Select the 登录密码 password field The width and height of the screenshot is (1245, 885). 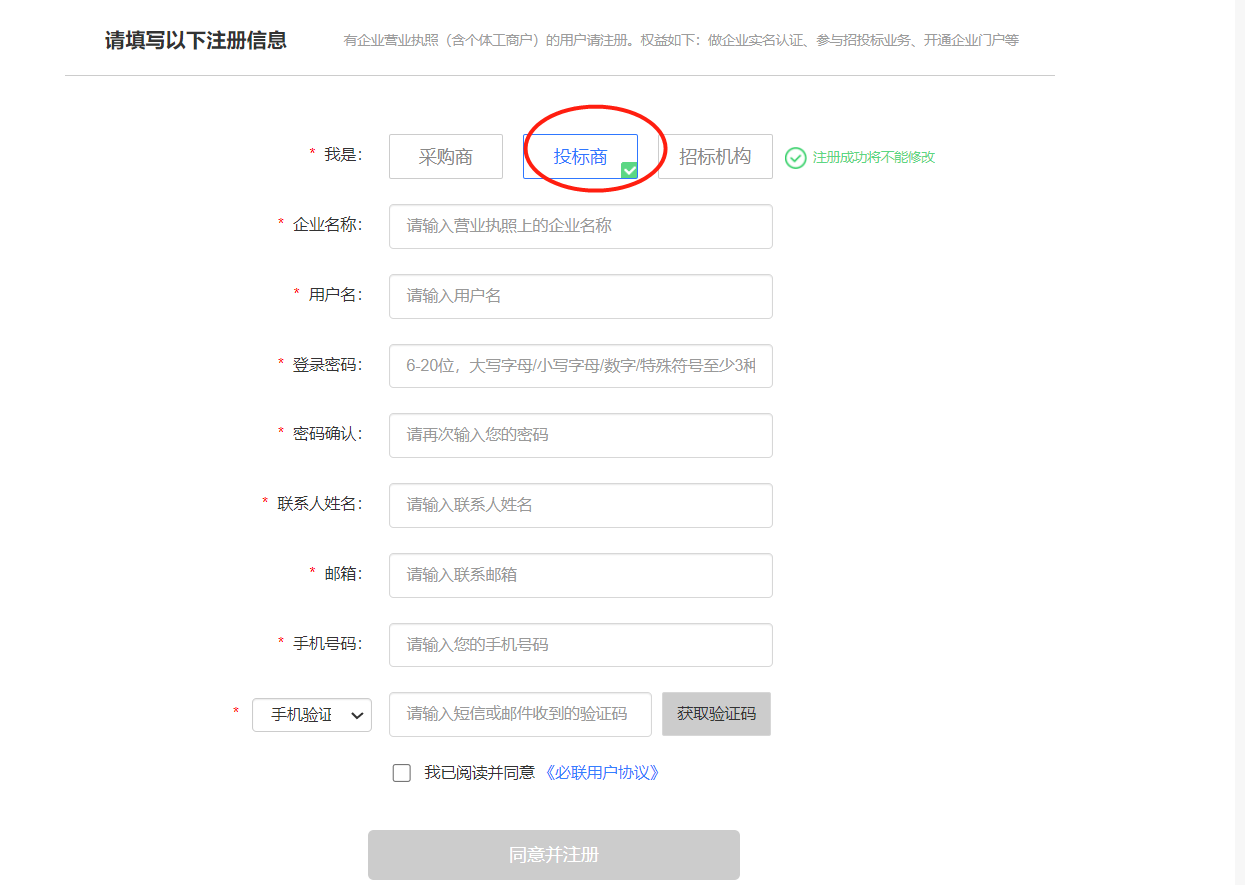(x=580, y=366)
